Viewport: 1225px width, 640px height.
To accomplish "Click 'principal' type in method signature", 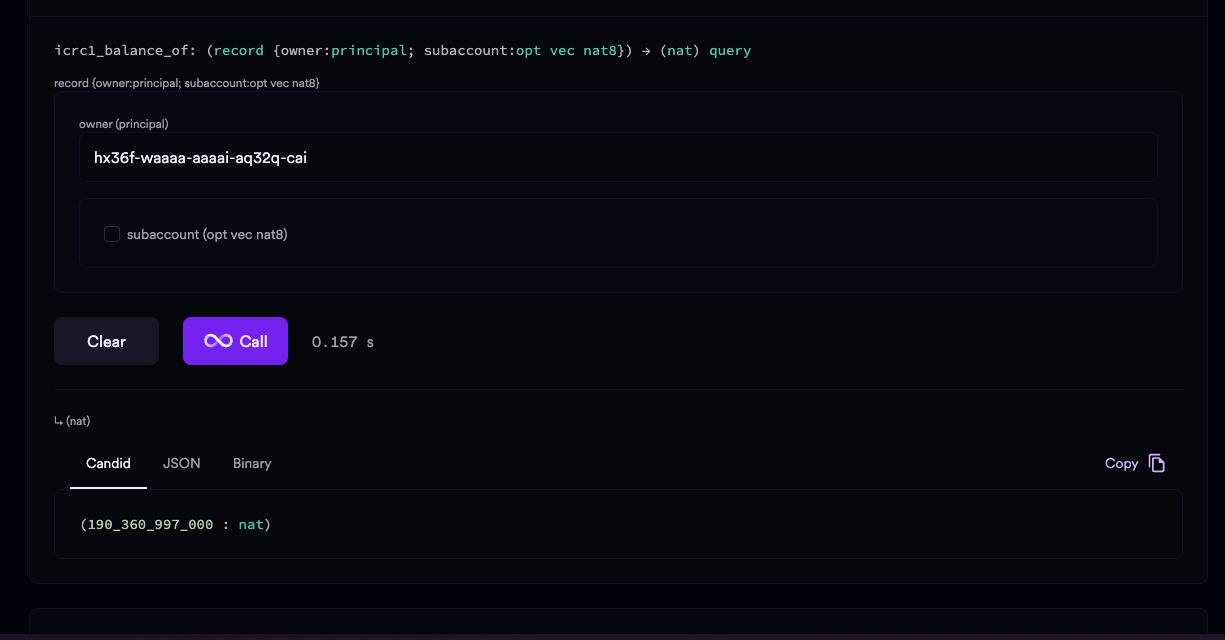I will pyautogui.click(x=368, y=50).
